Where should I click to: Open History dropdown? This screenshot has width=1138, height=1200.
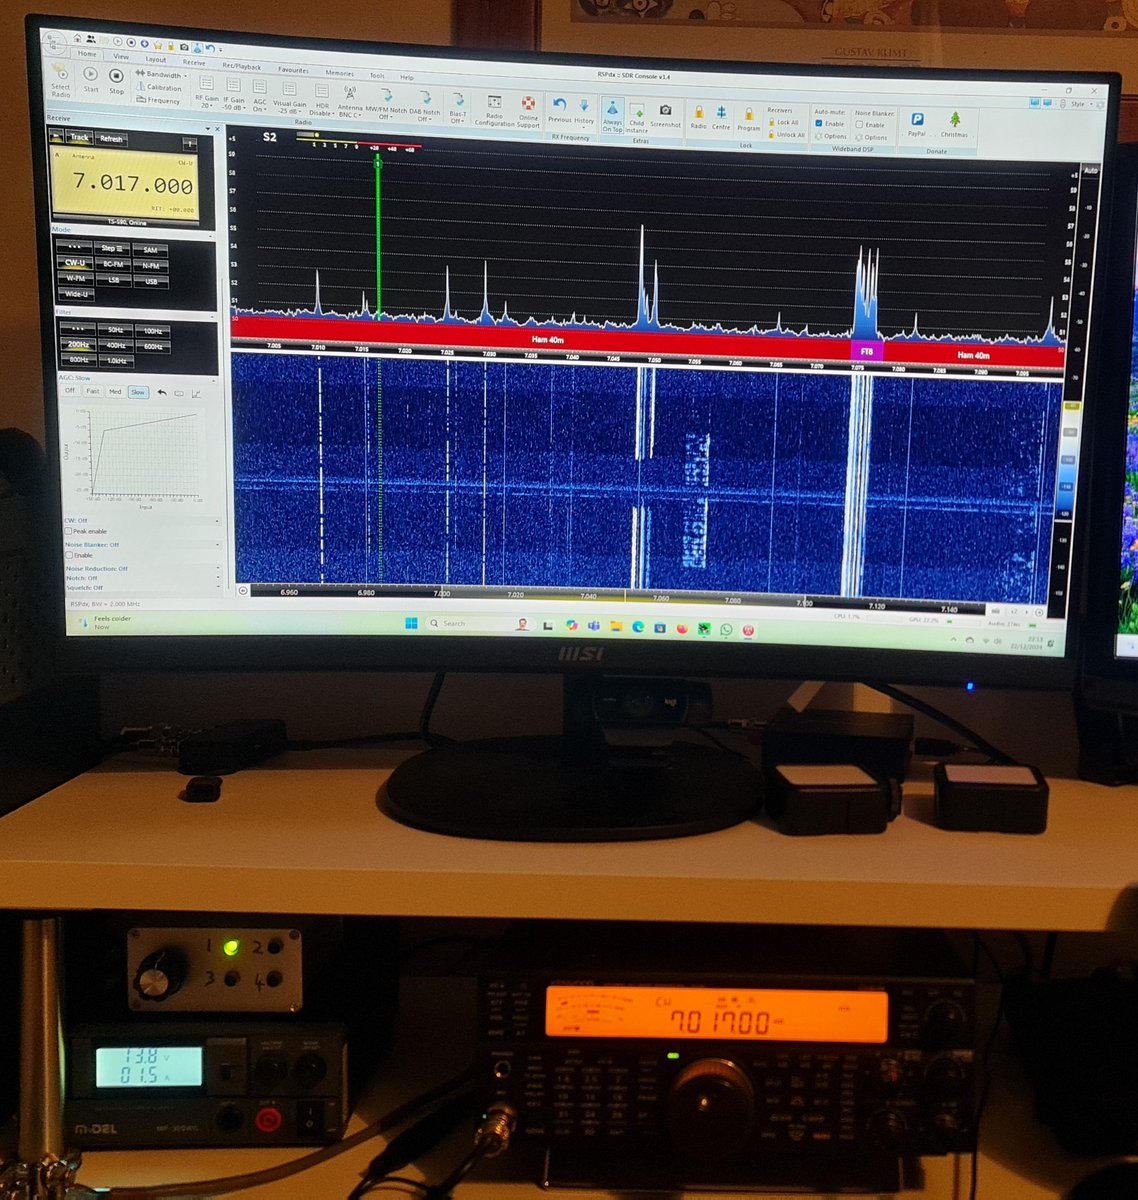click(x=585, y=111)
